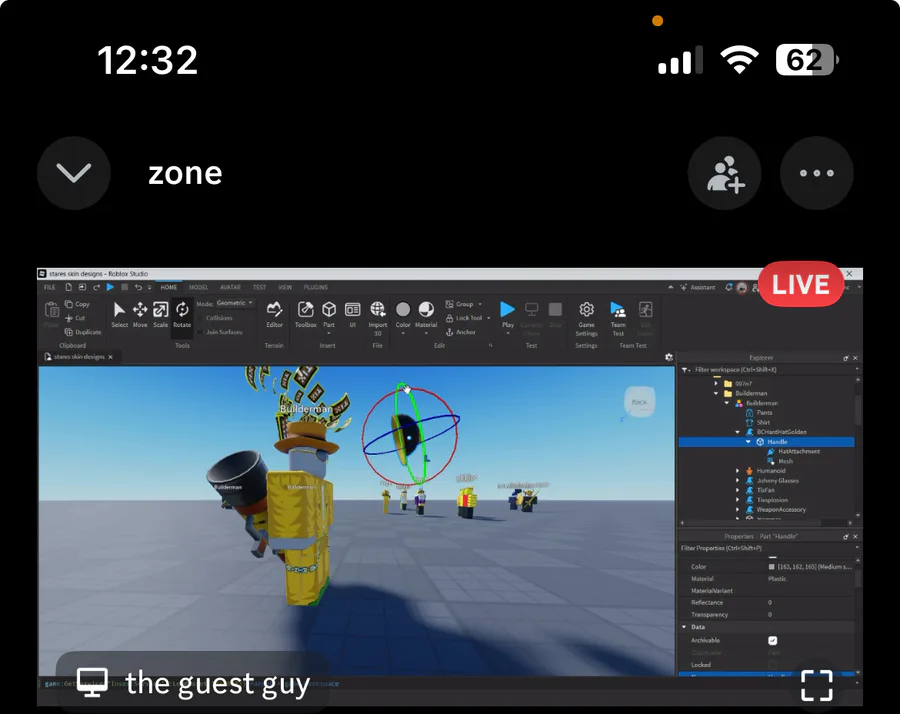Expand the 007n7 folder
The height and width of the screenshot is (714, 900).
[x=716, y=383]
